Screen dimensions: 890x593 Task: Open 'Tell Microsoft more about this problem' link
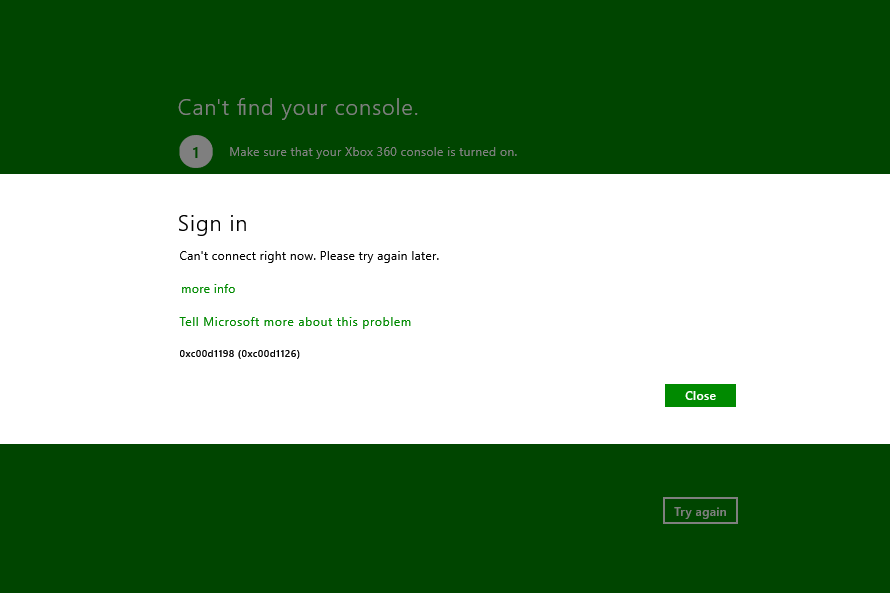click(295, 322)
